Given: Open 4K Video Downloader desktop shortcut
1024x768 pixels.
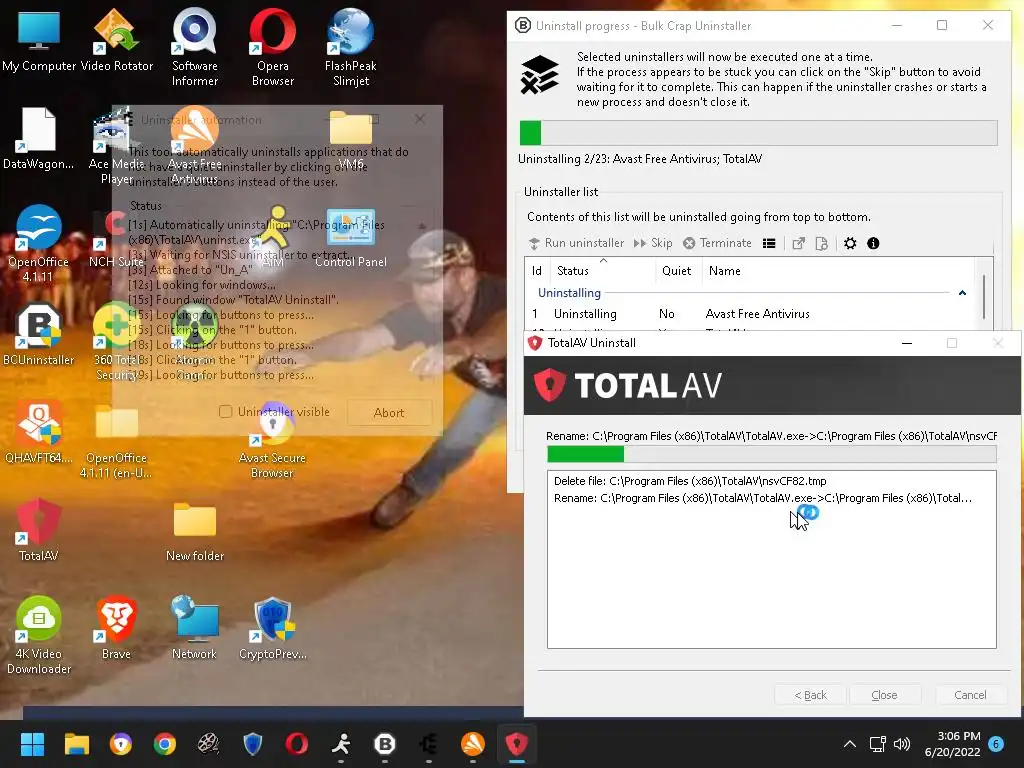Looking at the screenshot, I should (39, 635).
